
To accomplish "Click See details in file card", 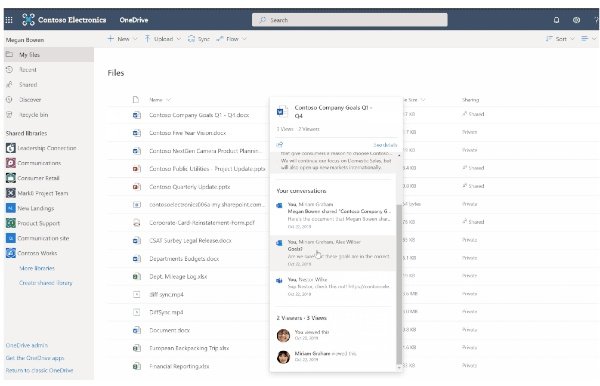I will coord(385,145).
